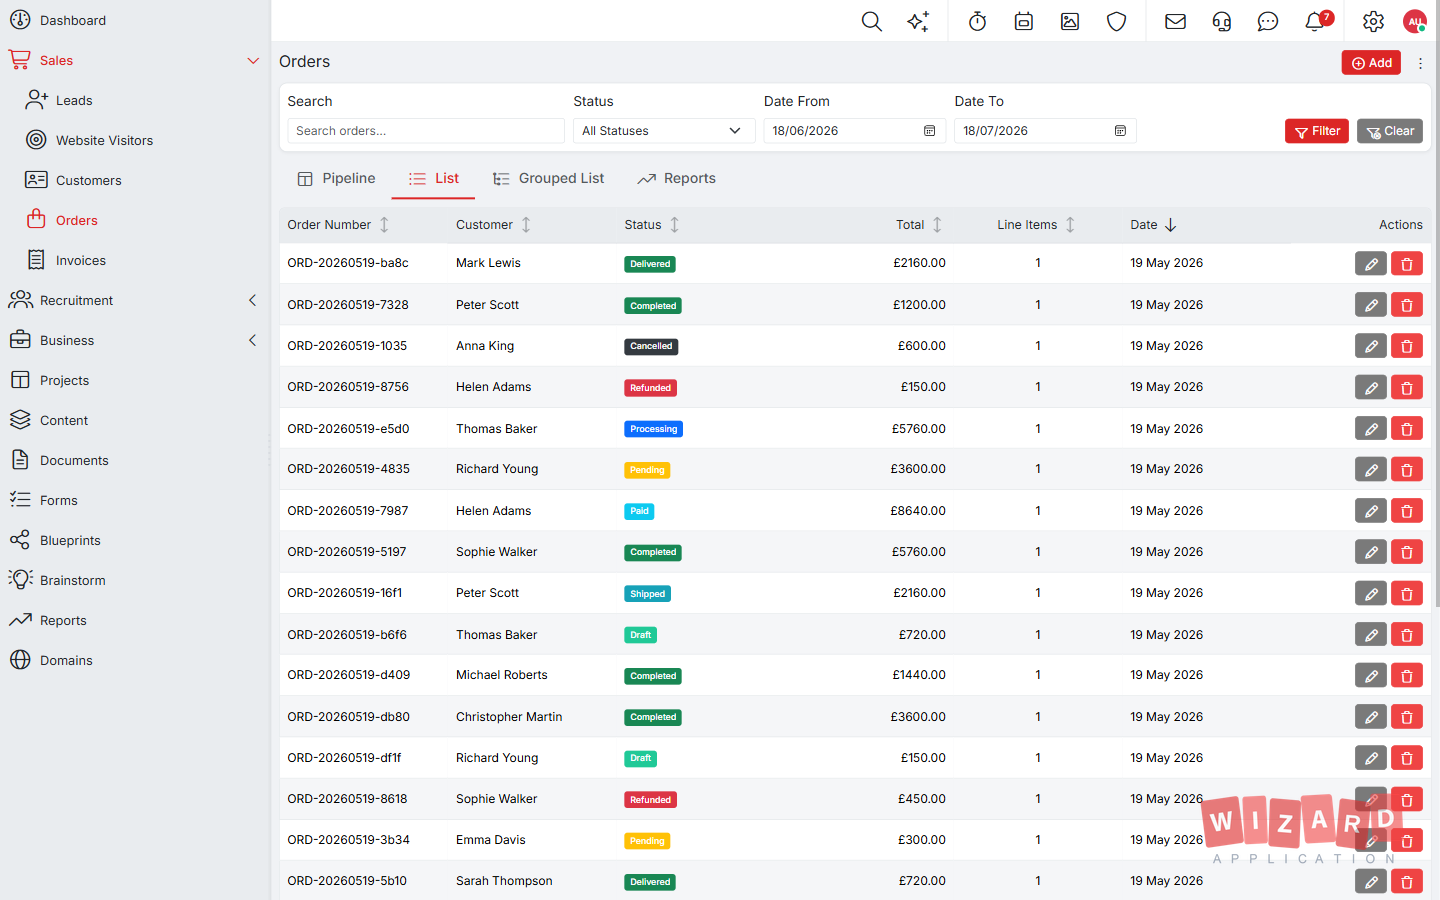
Task: Click the Date From field value 18/06/2026
Action: pyautogui.click(x=805, y=131)
